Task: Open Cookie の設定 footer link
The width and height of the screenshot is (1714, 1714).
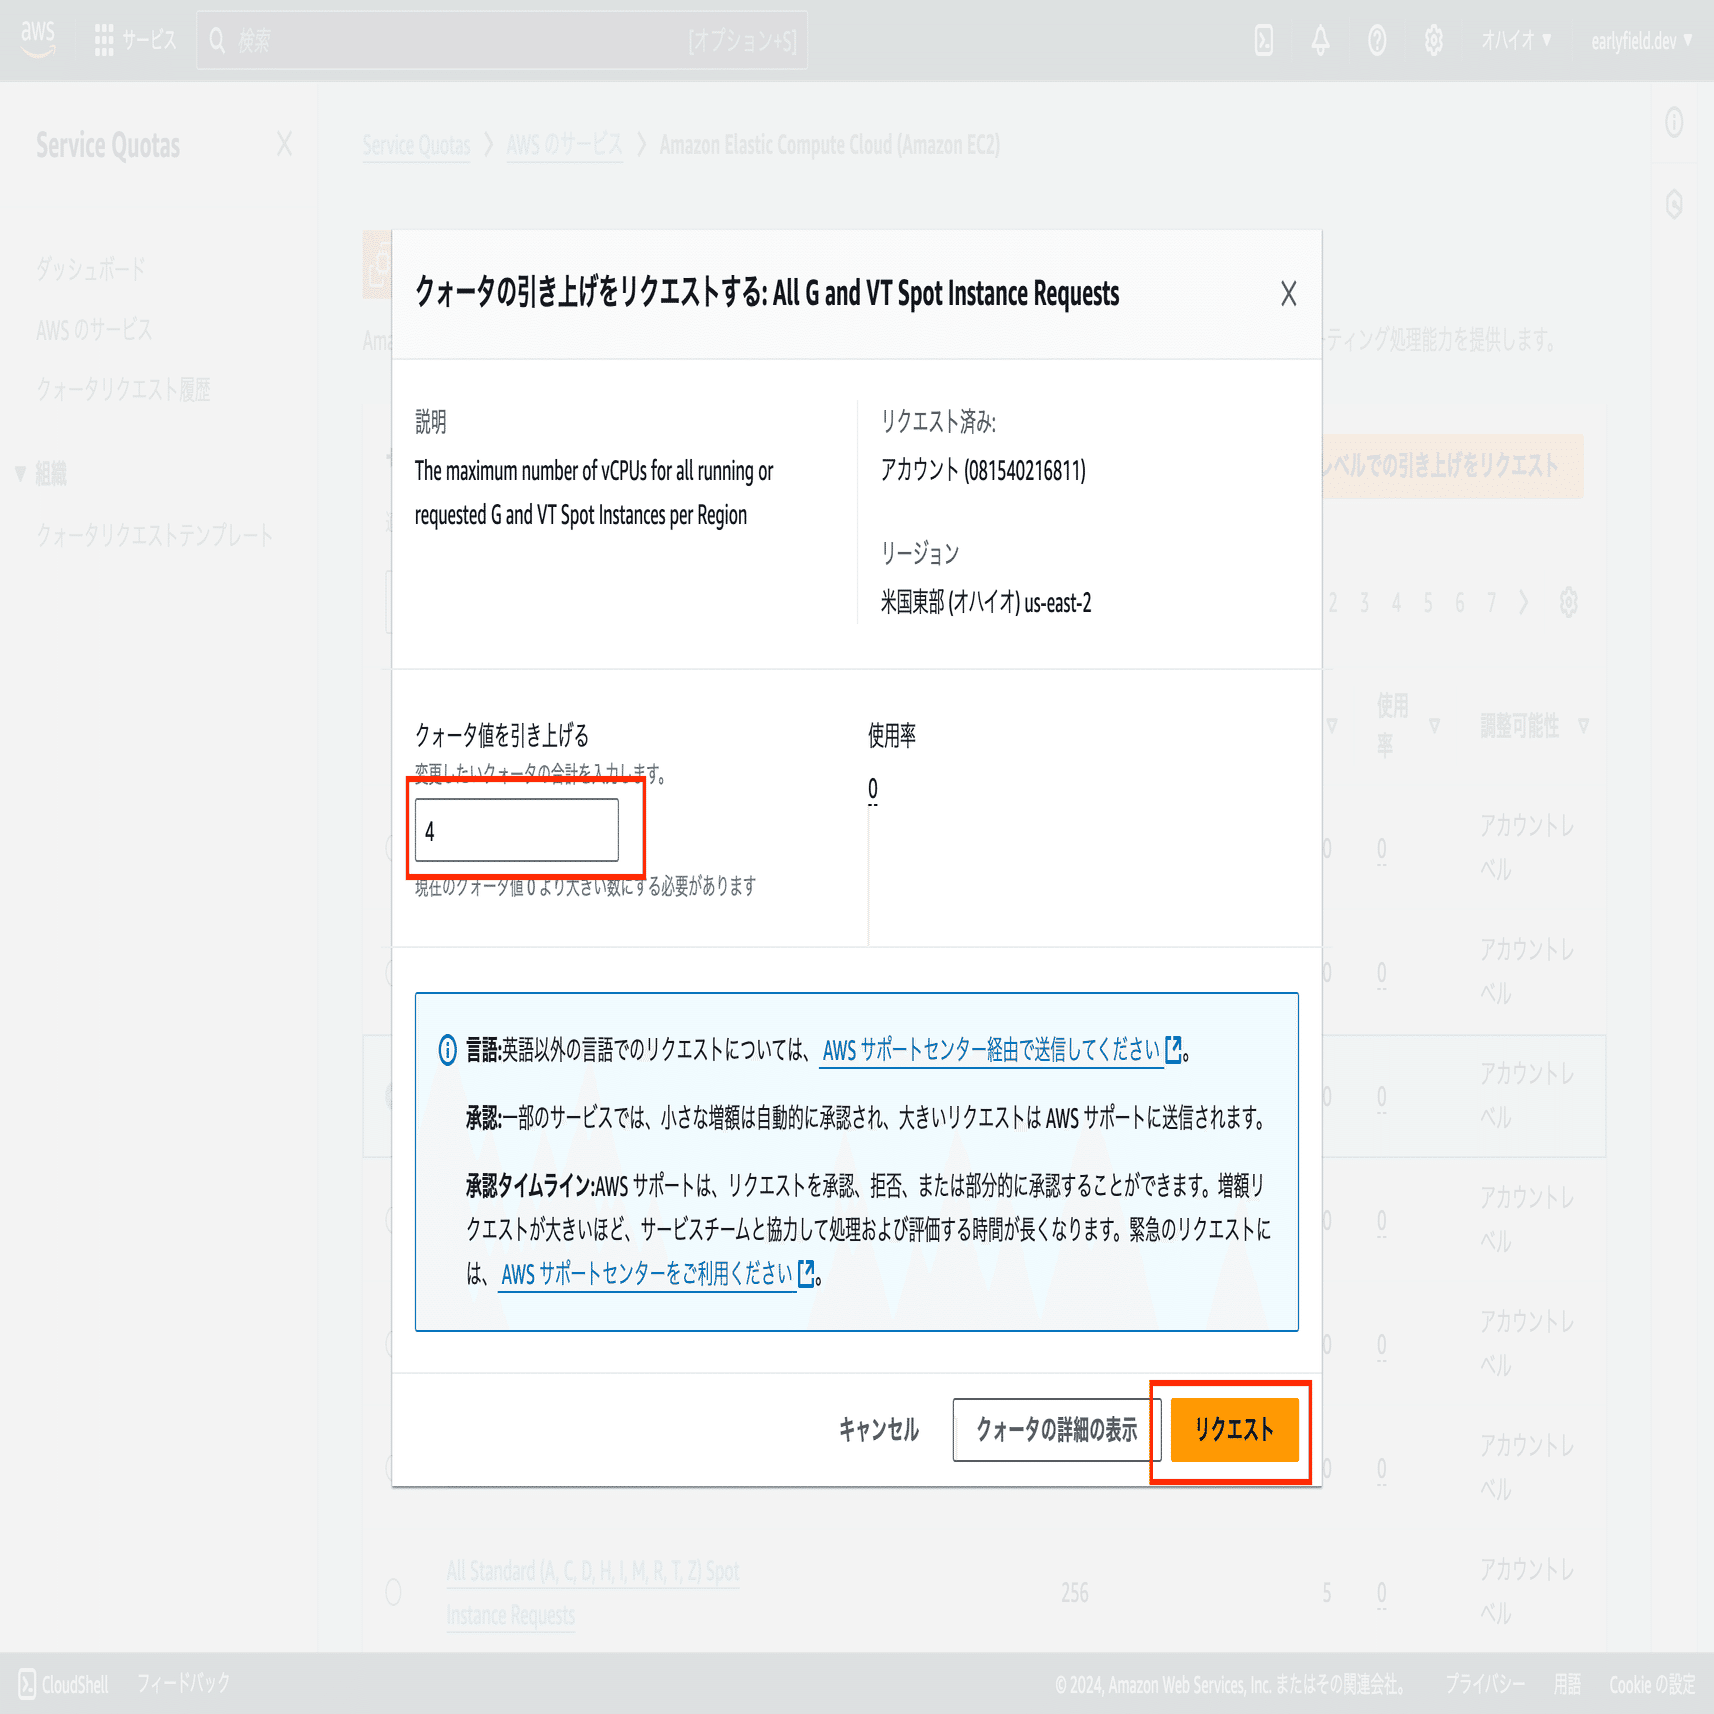Action: [1652, 1685]
